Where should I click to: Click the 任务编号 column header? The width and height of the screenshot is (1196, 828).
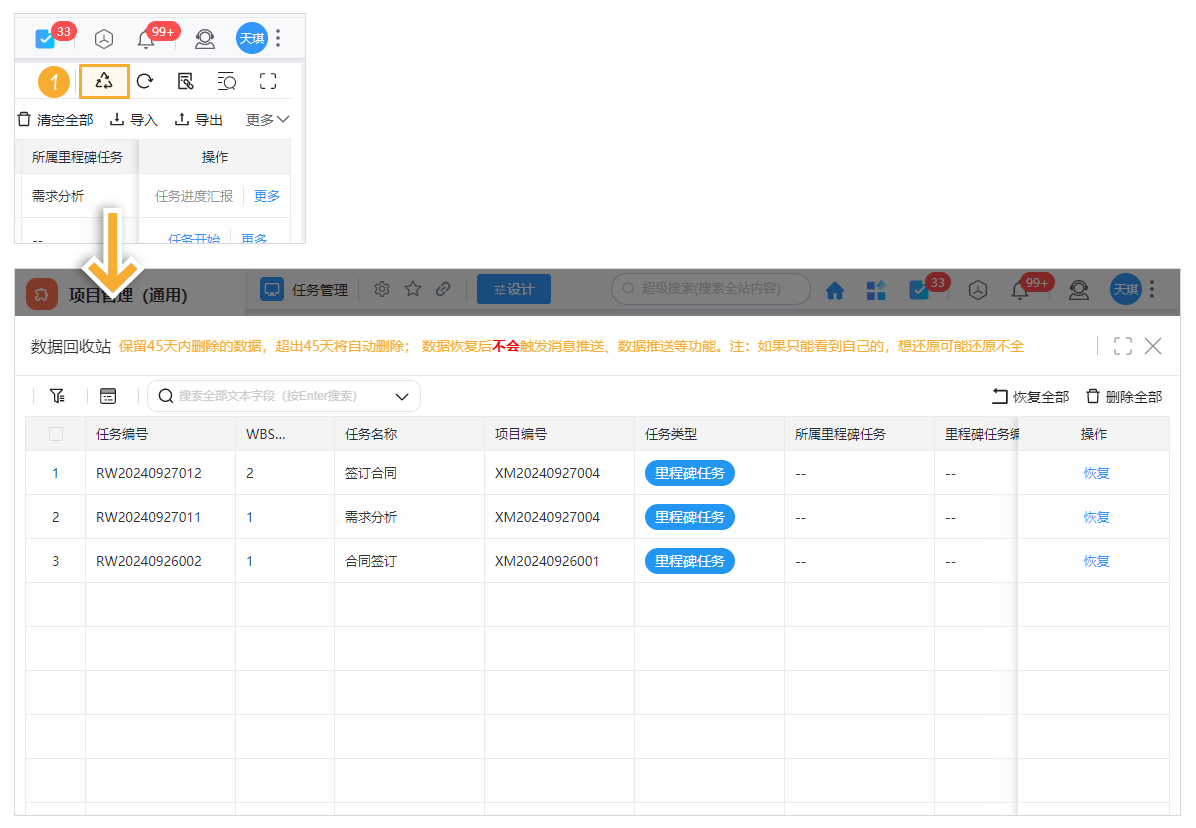[122, 434]
